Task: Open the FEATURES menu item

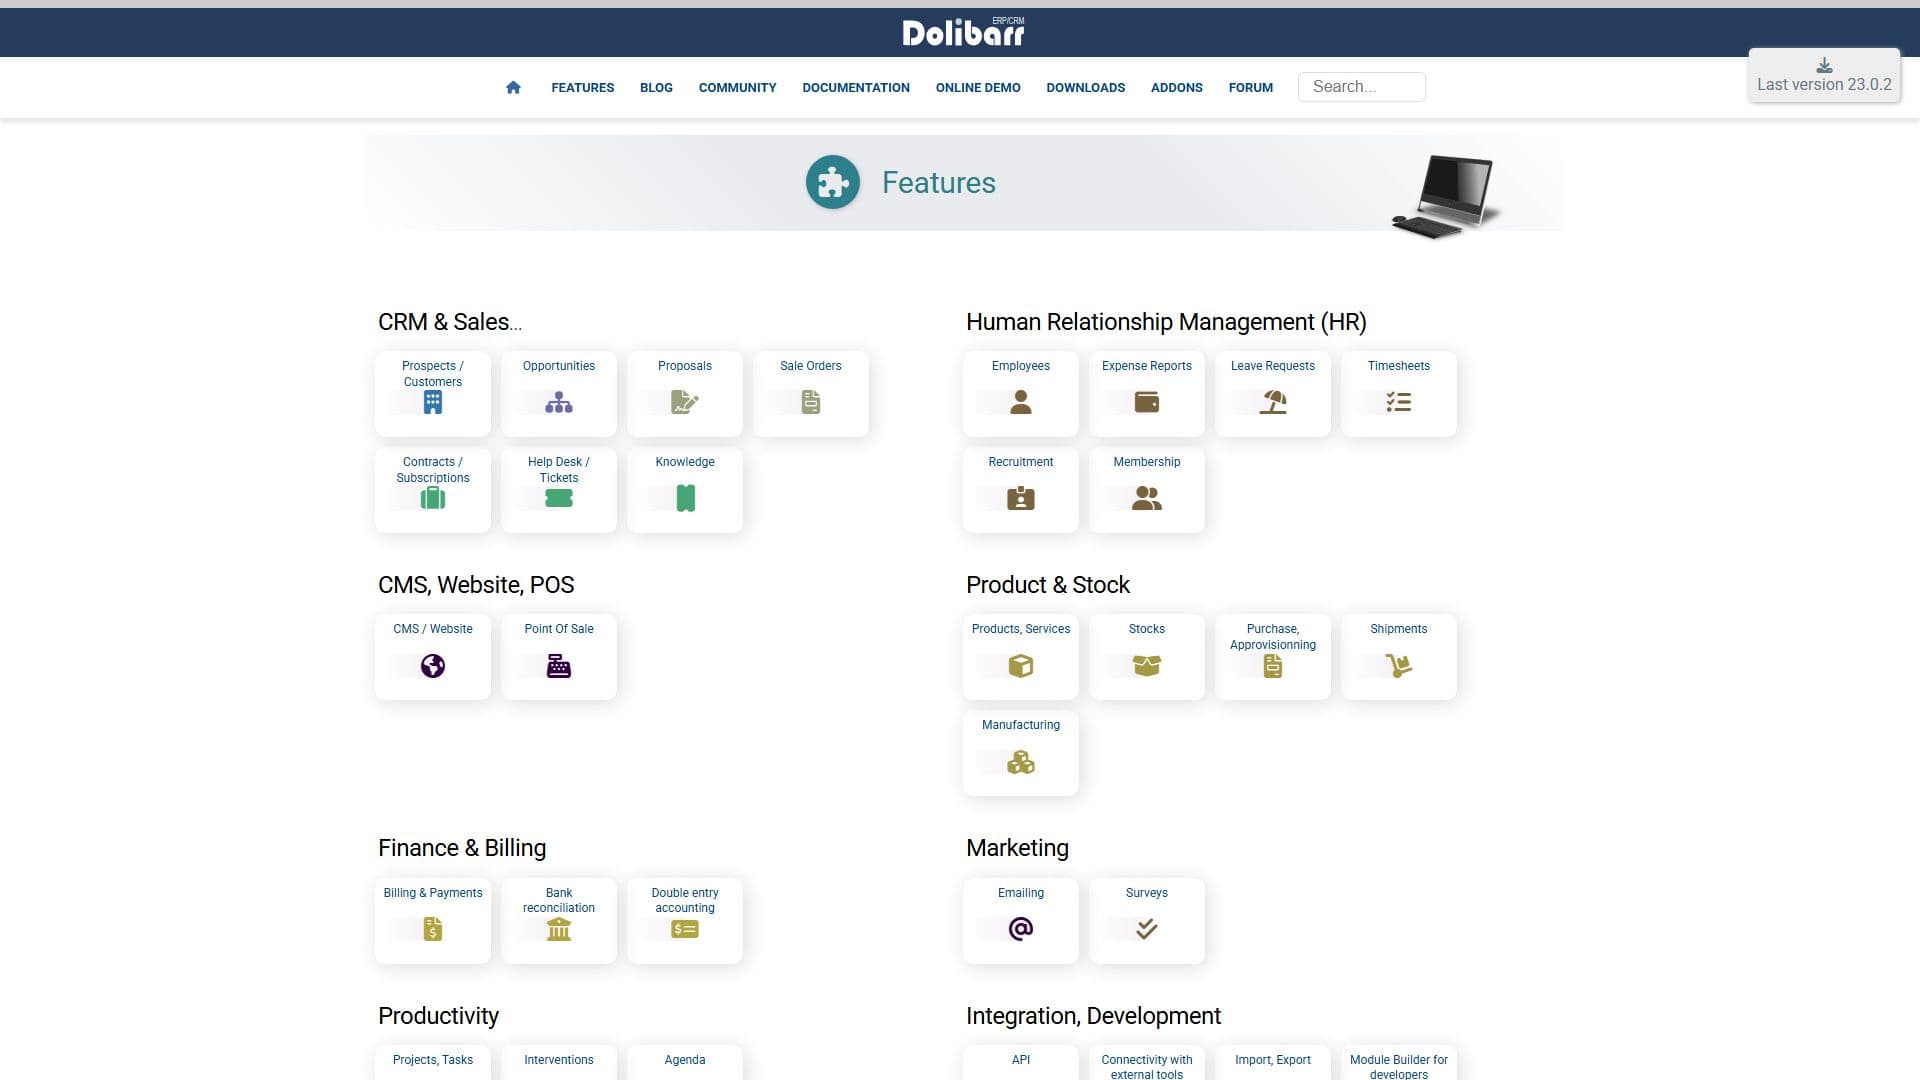Action: coord(583,88)
